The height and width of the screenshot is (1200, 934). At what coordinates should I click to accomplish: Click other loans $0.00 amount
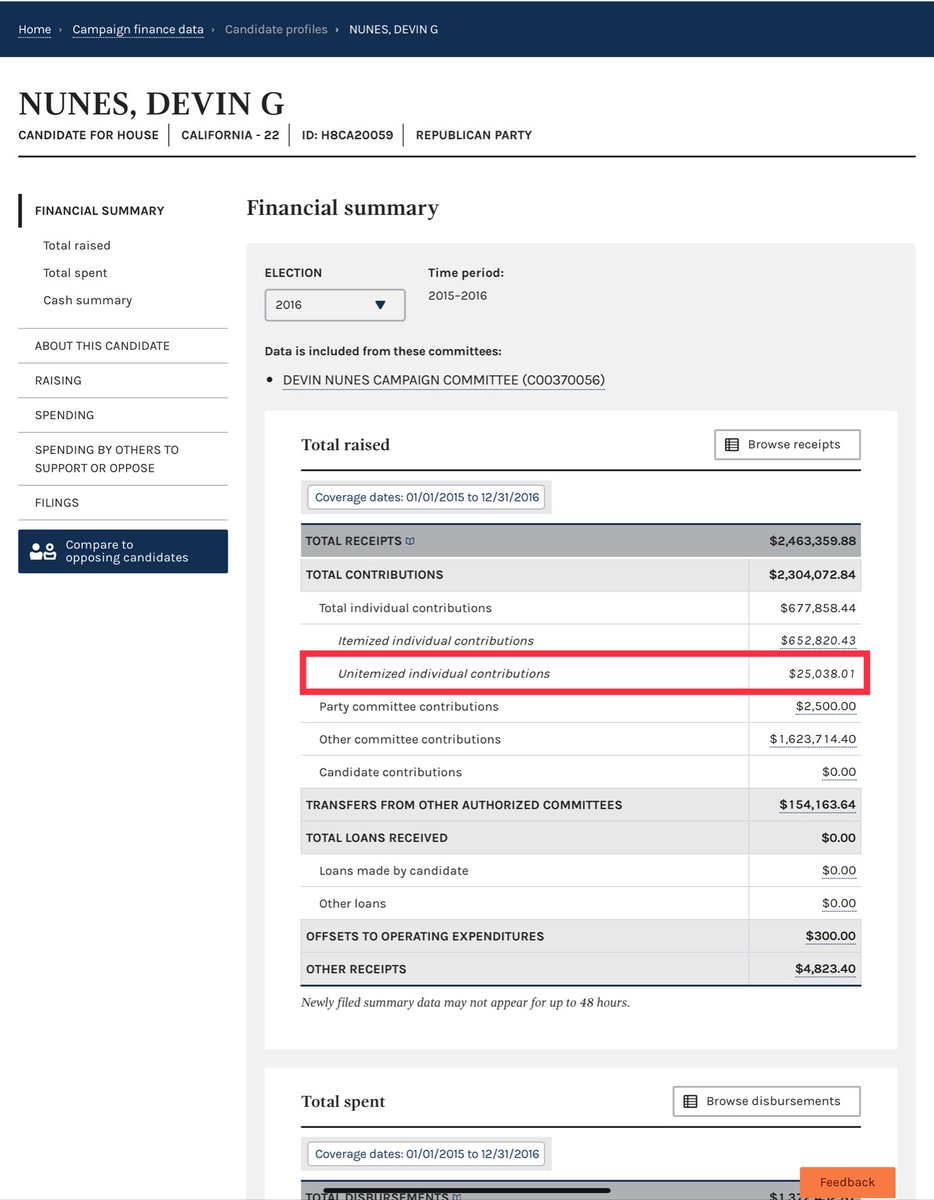click(839, 904)
